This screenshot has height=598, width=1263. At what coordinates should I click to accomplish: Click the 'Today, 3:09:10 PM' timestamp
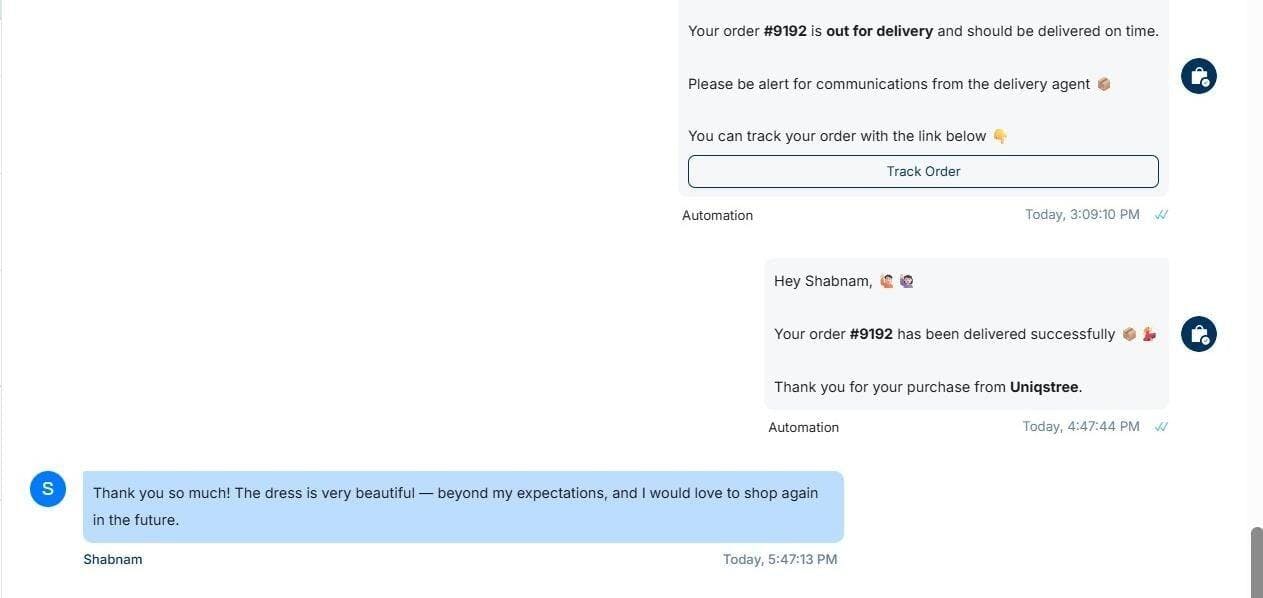[x=1082, y=215]
